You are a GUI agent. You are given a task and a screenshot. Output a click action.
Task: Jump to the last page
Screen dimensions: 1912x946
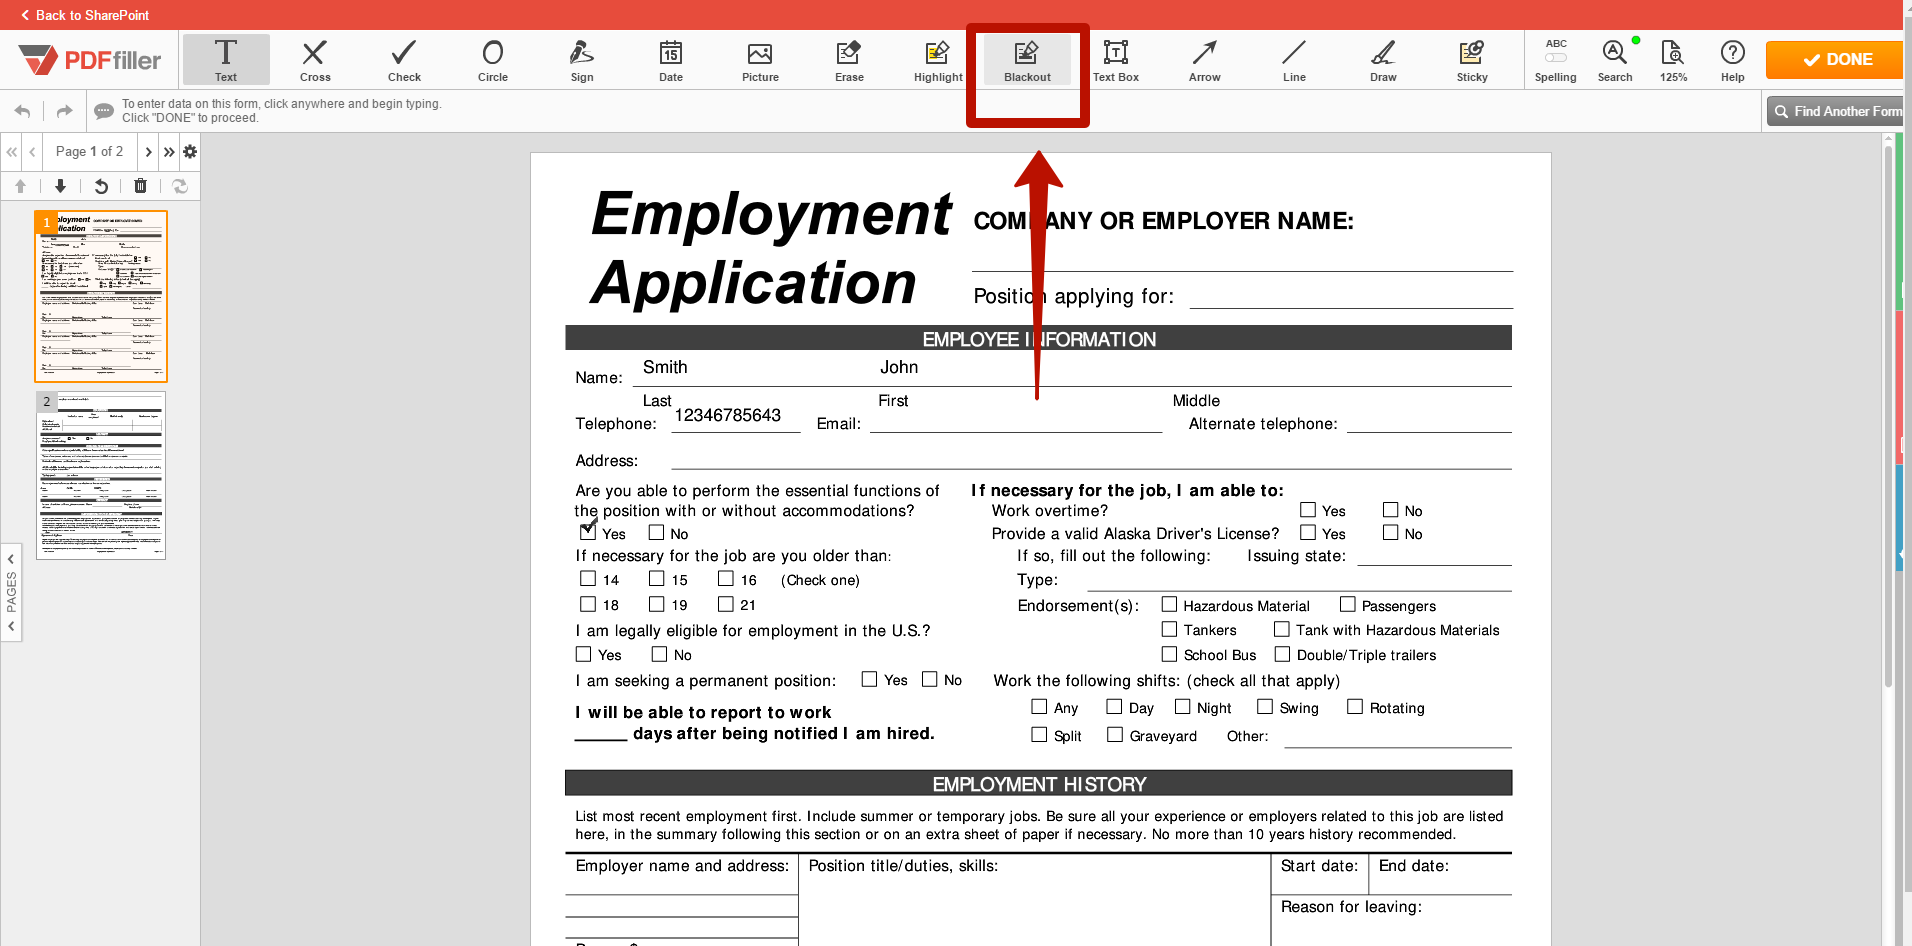(x=169, y=152)
